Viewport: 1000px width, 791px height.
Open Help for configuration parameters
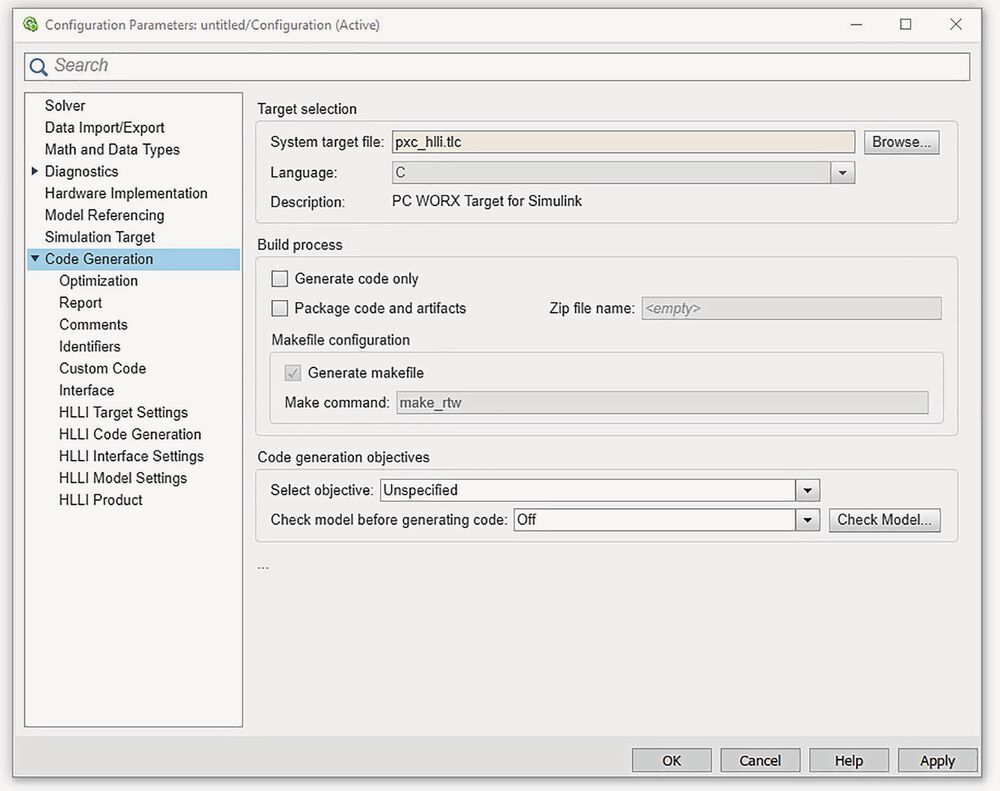click(x=848, y=760)
